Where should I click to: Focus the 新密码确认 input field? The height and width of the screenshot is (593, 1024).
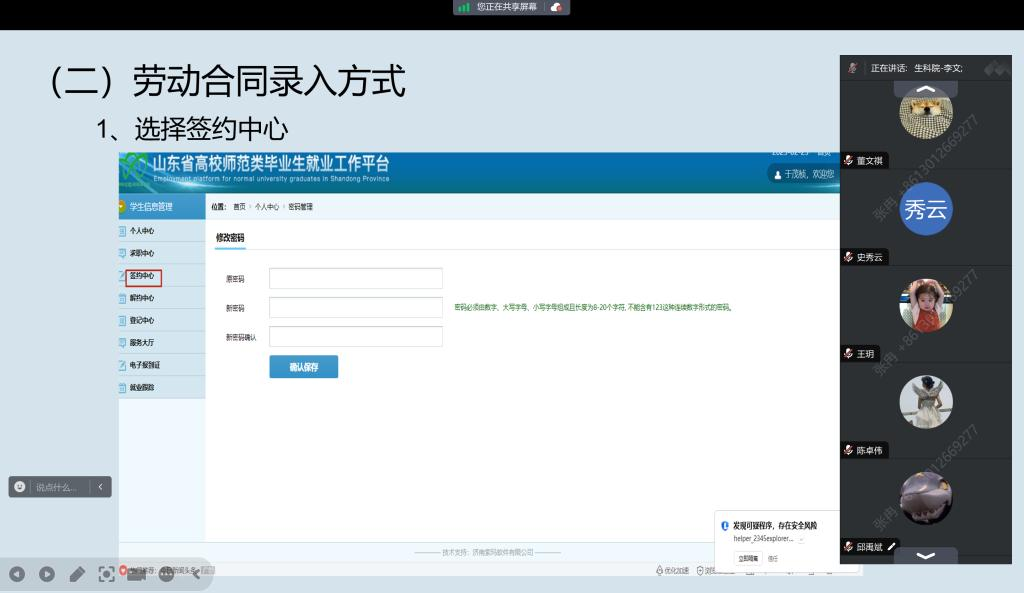coord(355,337)
